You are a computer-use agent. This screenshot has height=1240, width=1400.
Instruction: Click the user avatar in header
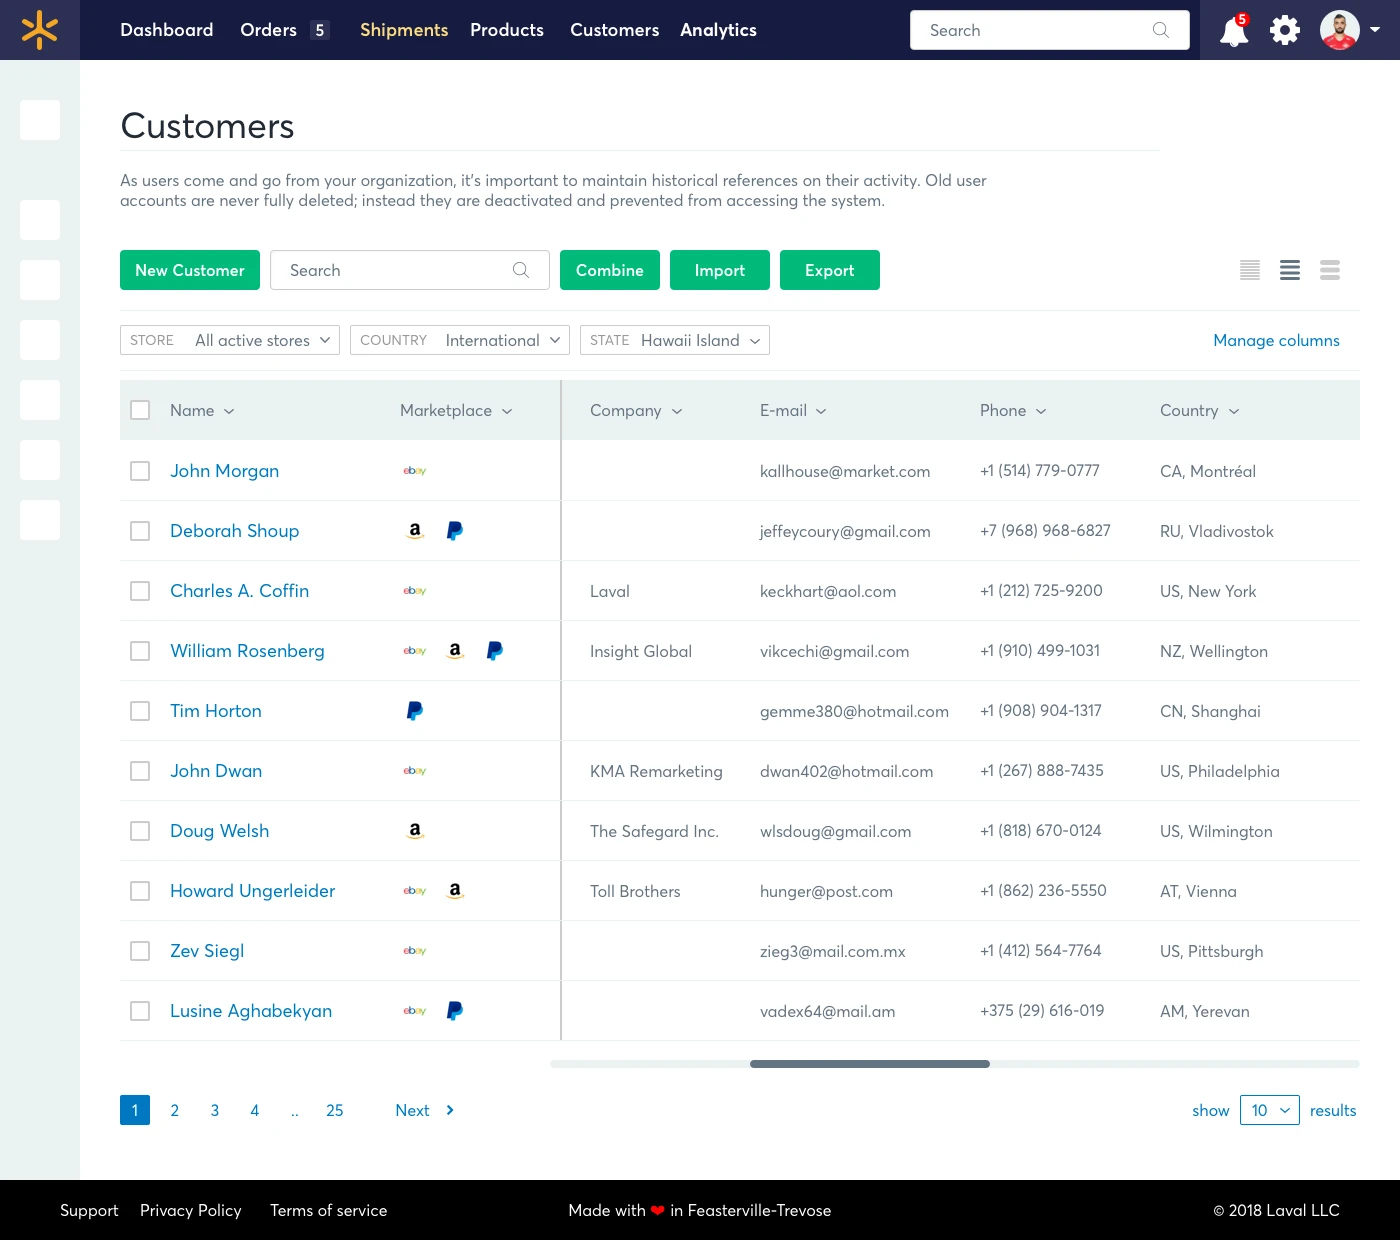[1339, 30]
